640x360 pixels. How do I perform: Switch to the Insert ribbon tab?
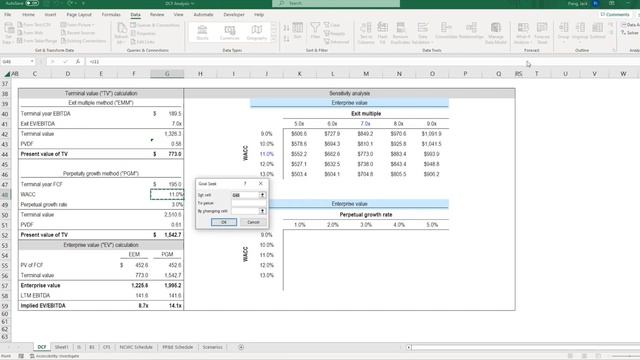point(50,15)
